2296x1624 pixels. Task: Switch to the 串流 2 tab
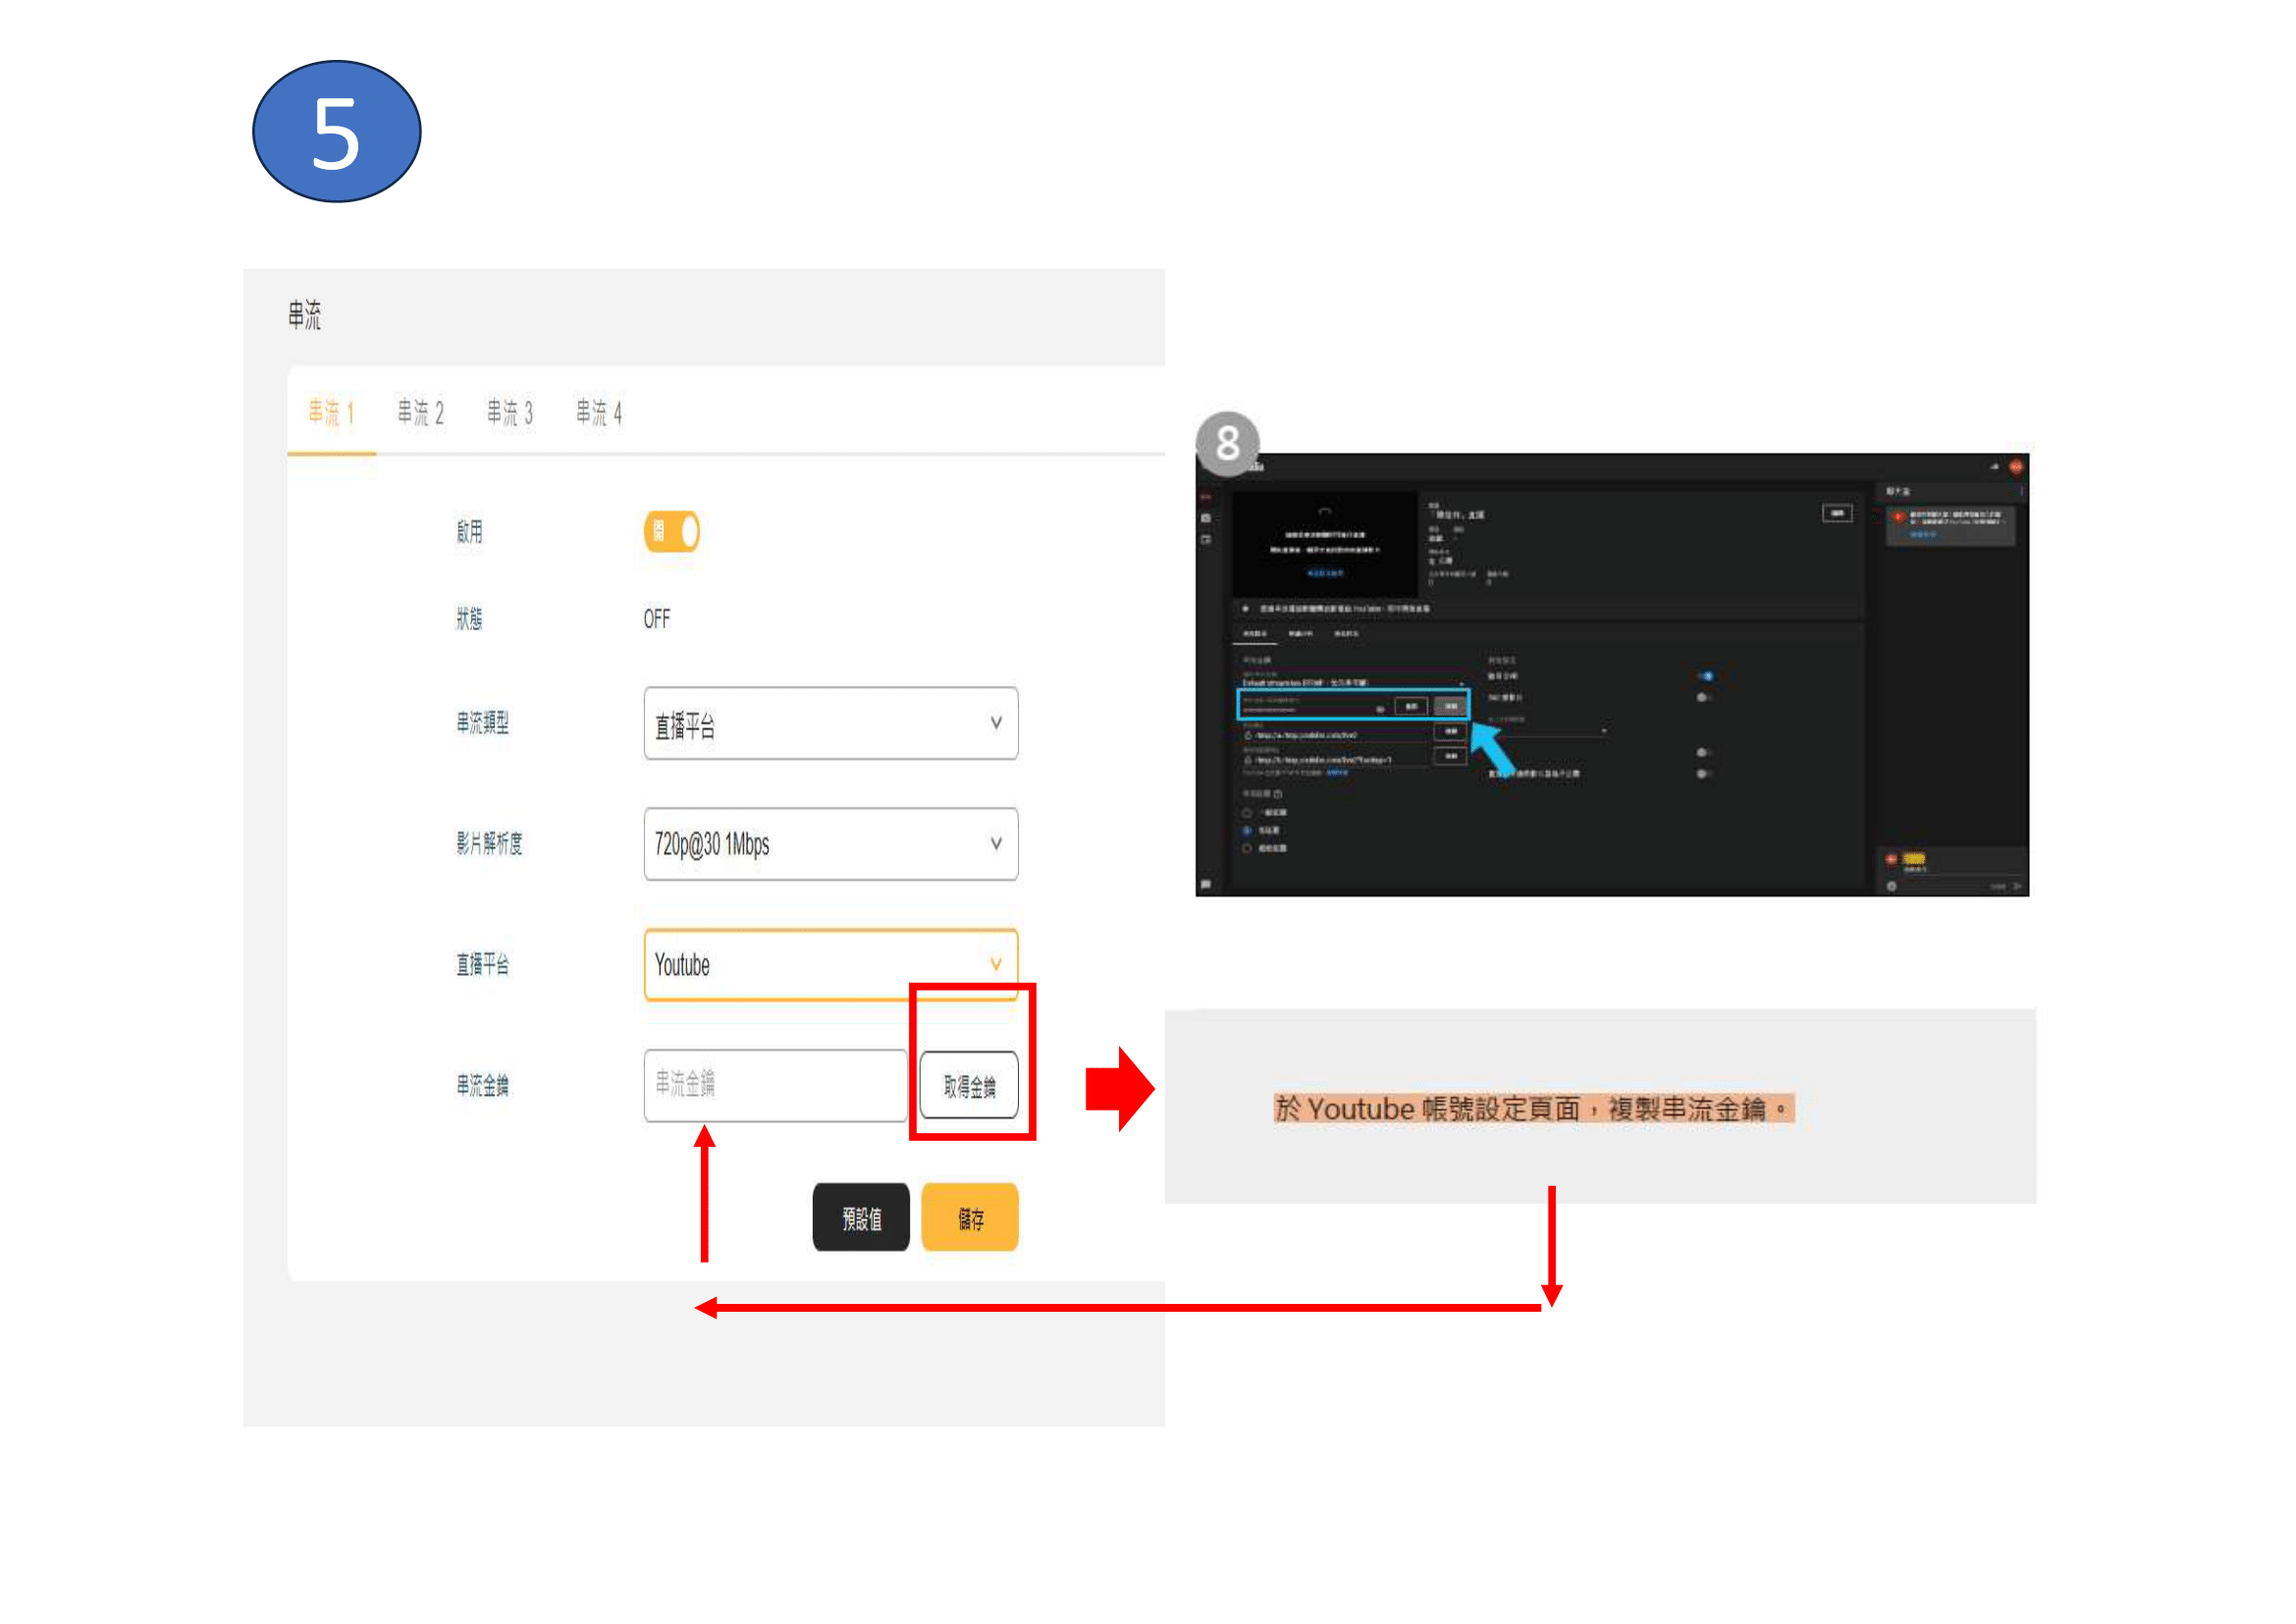tap(420, 412)
